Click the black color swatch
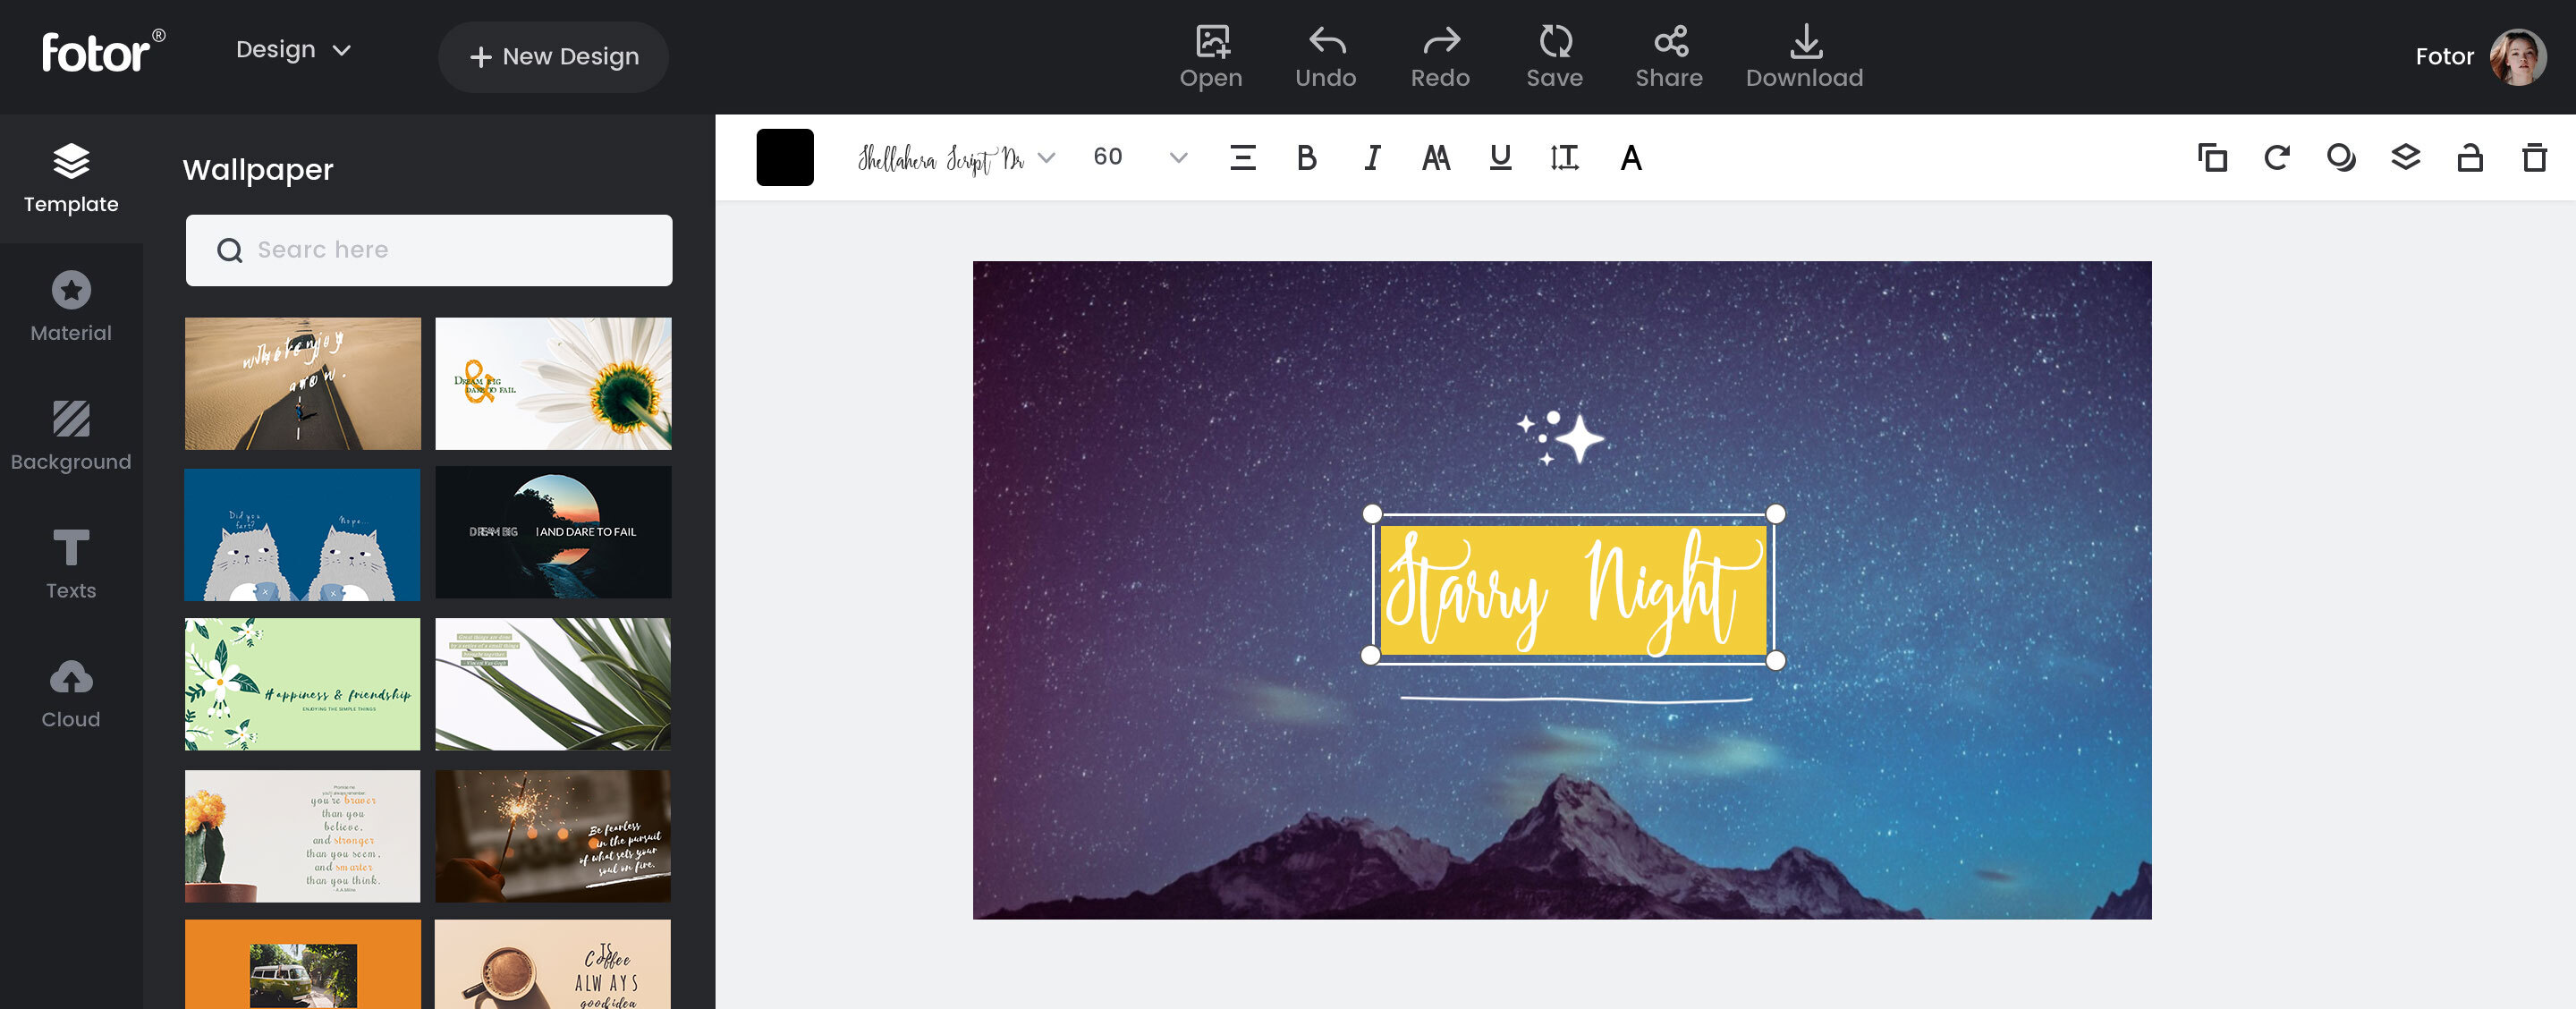This screenshot has width=2576, height=1009. (785, 157)
